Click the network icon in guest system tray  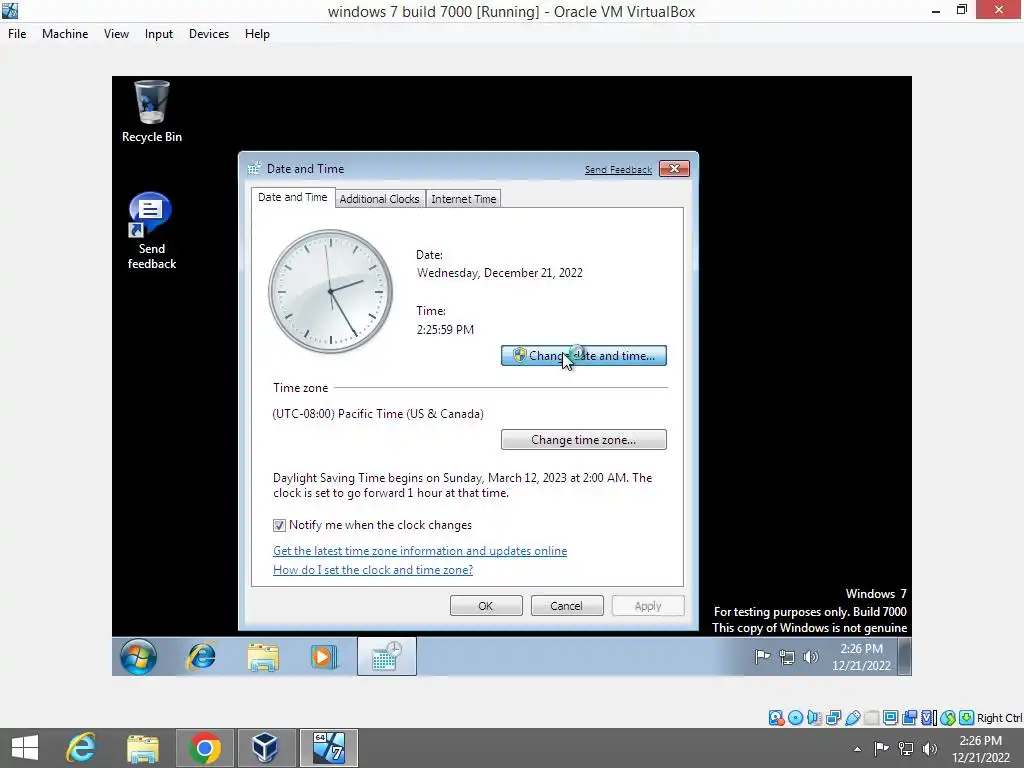click(x=787, y=657)
